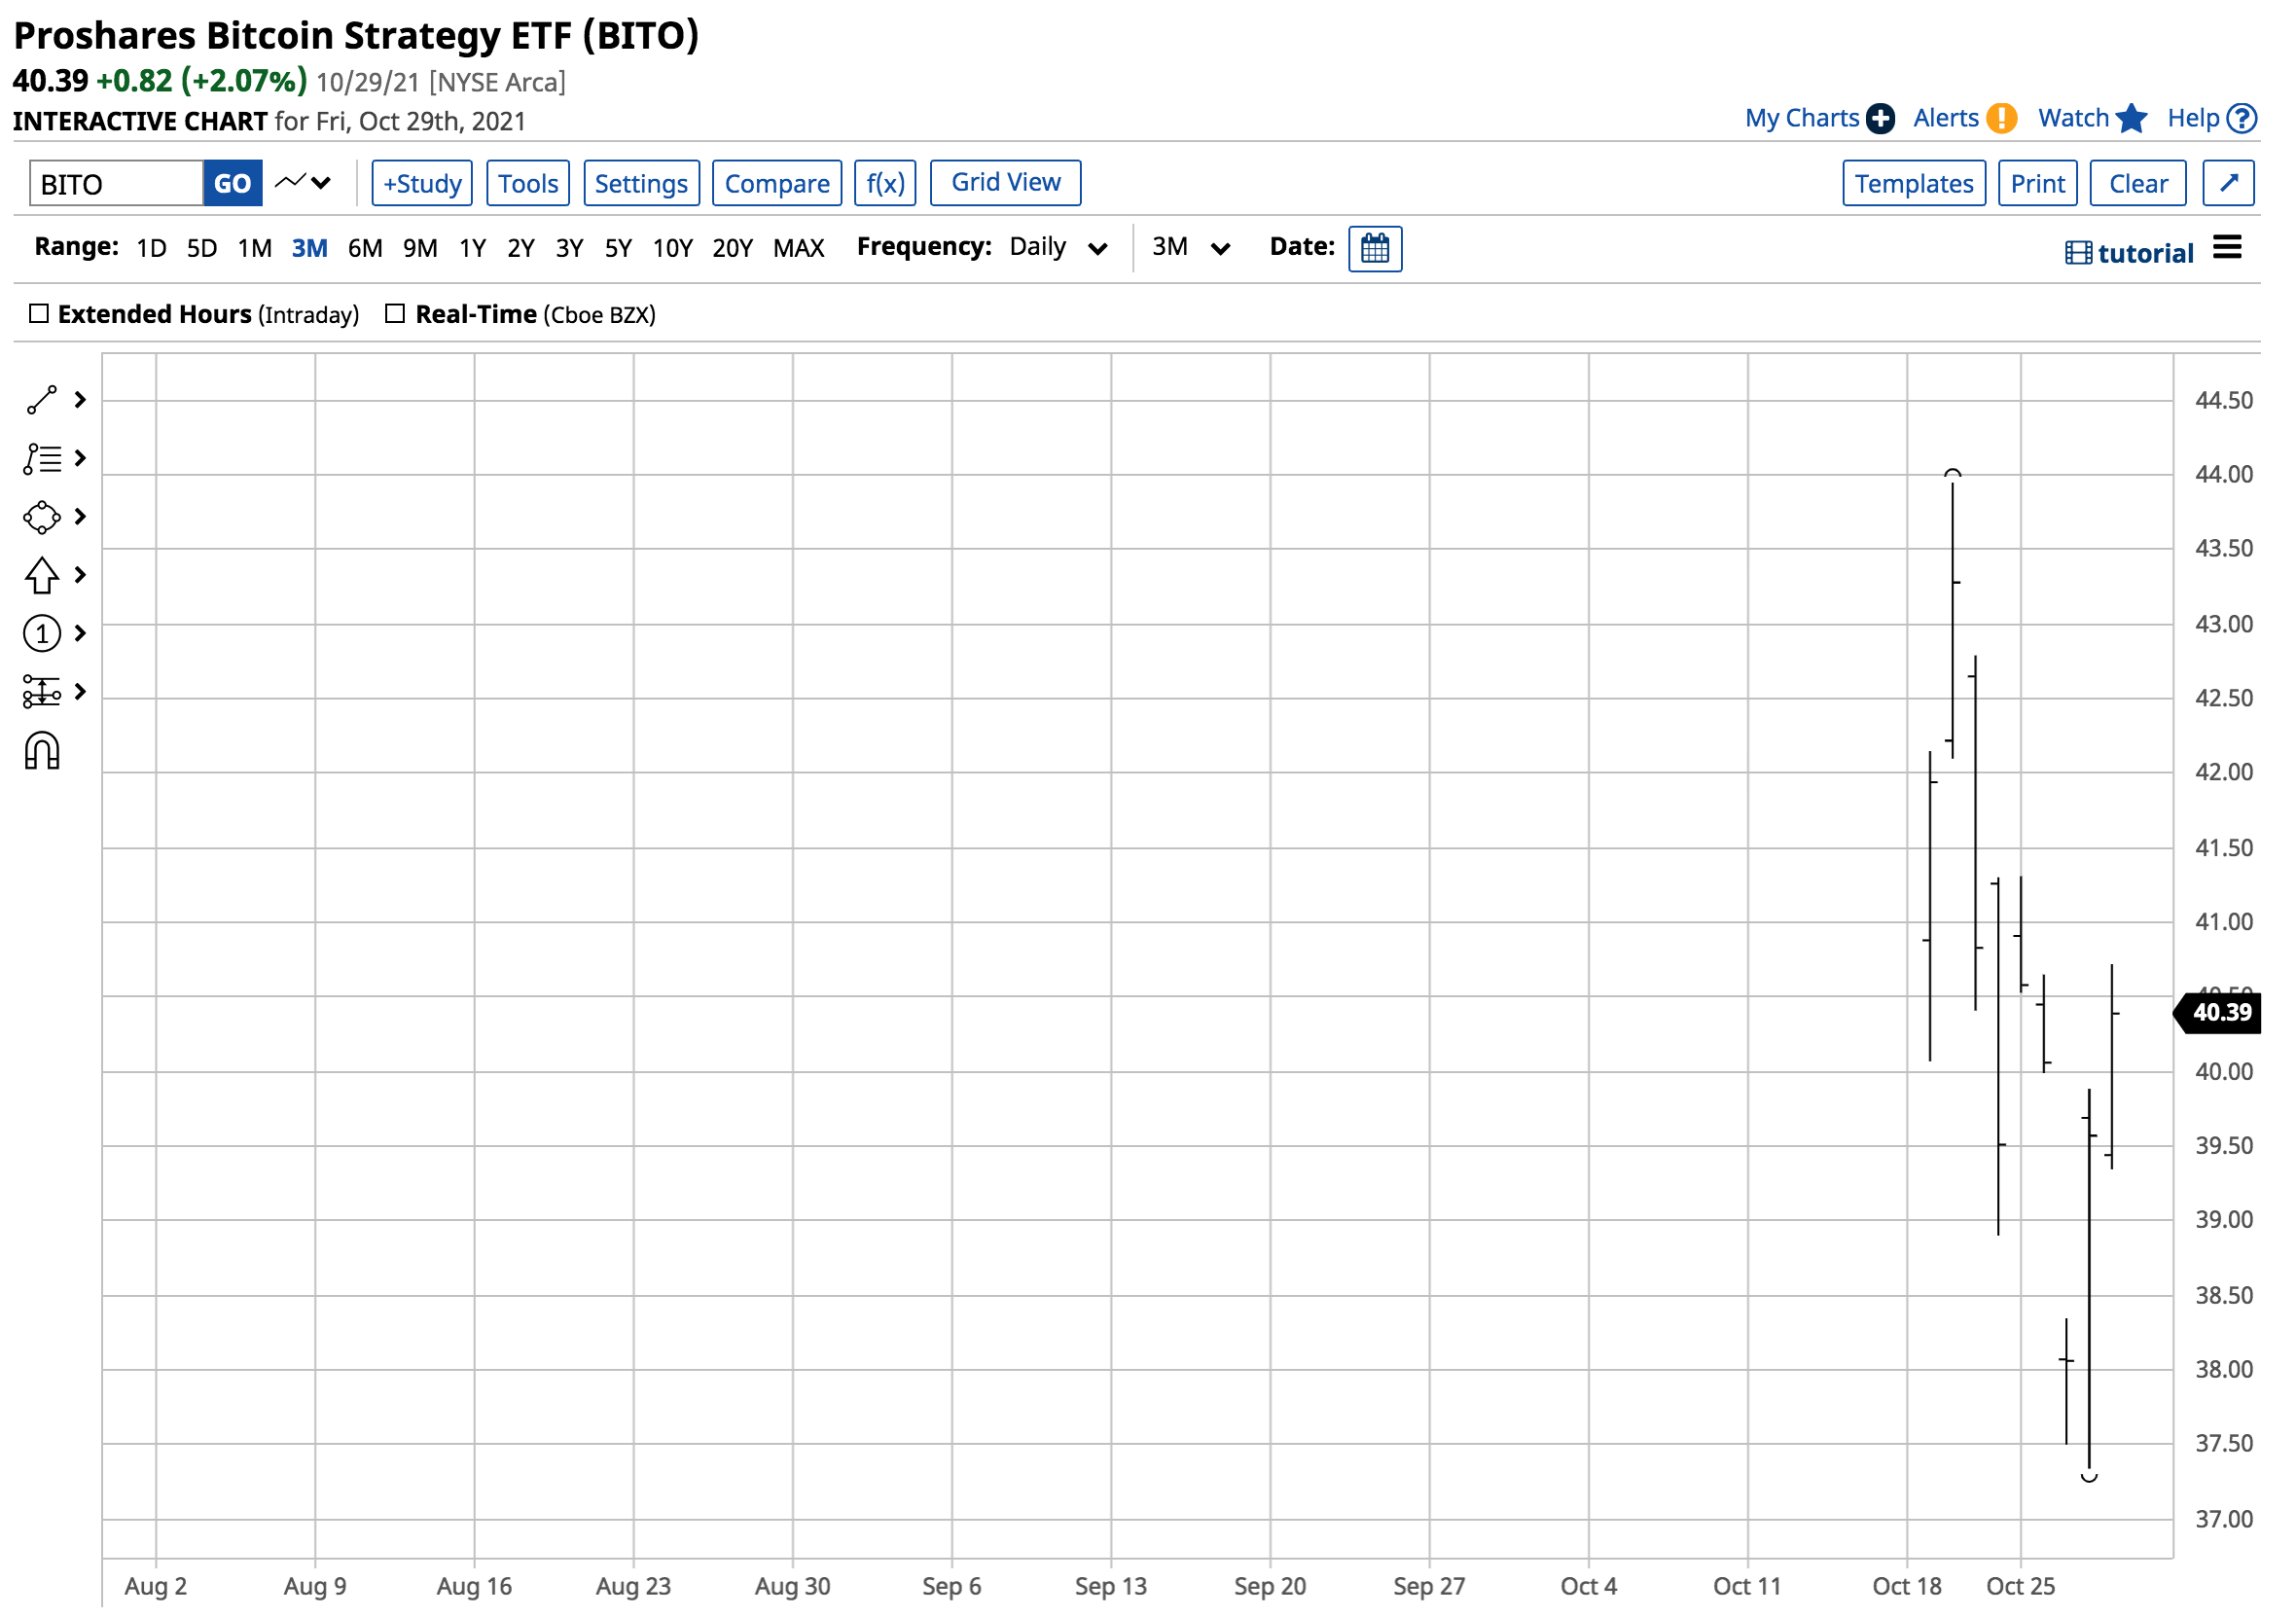
Task: Select the 5Y range
Action: coord(619,248)
